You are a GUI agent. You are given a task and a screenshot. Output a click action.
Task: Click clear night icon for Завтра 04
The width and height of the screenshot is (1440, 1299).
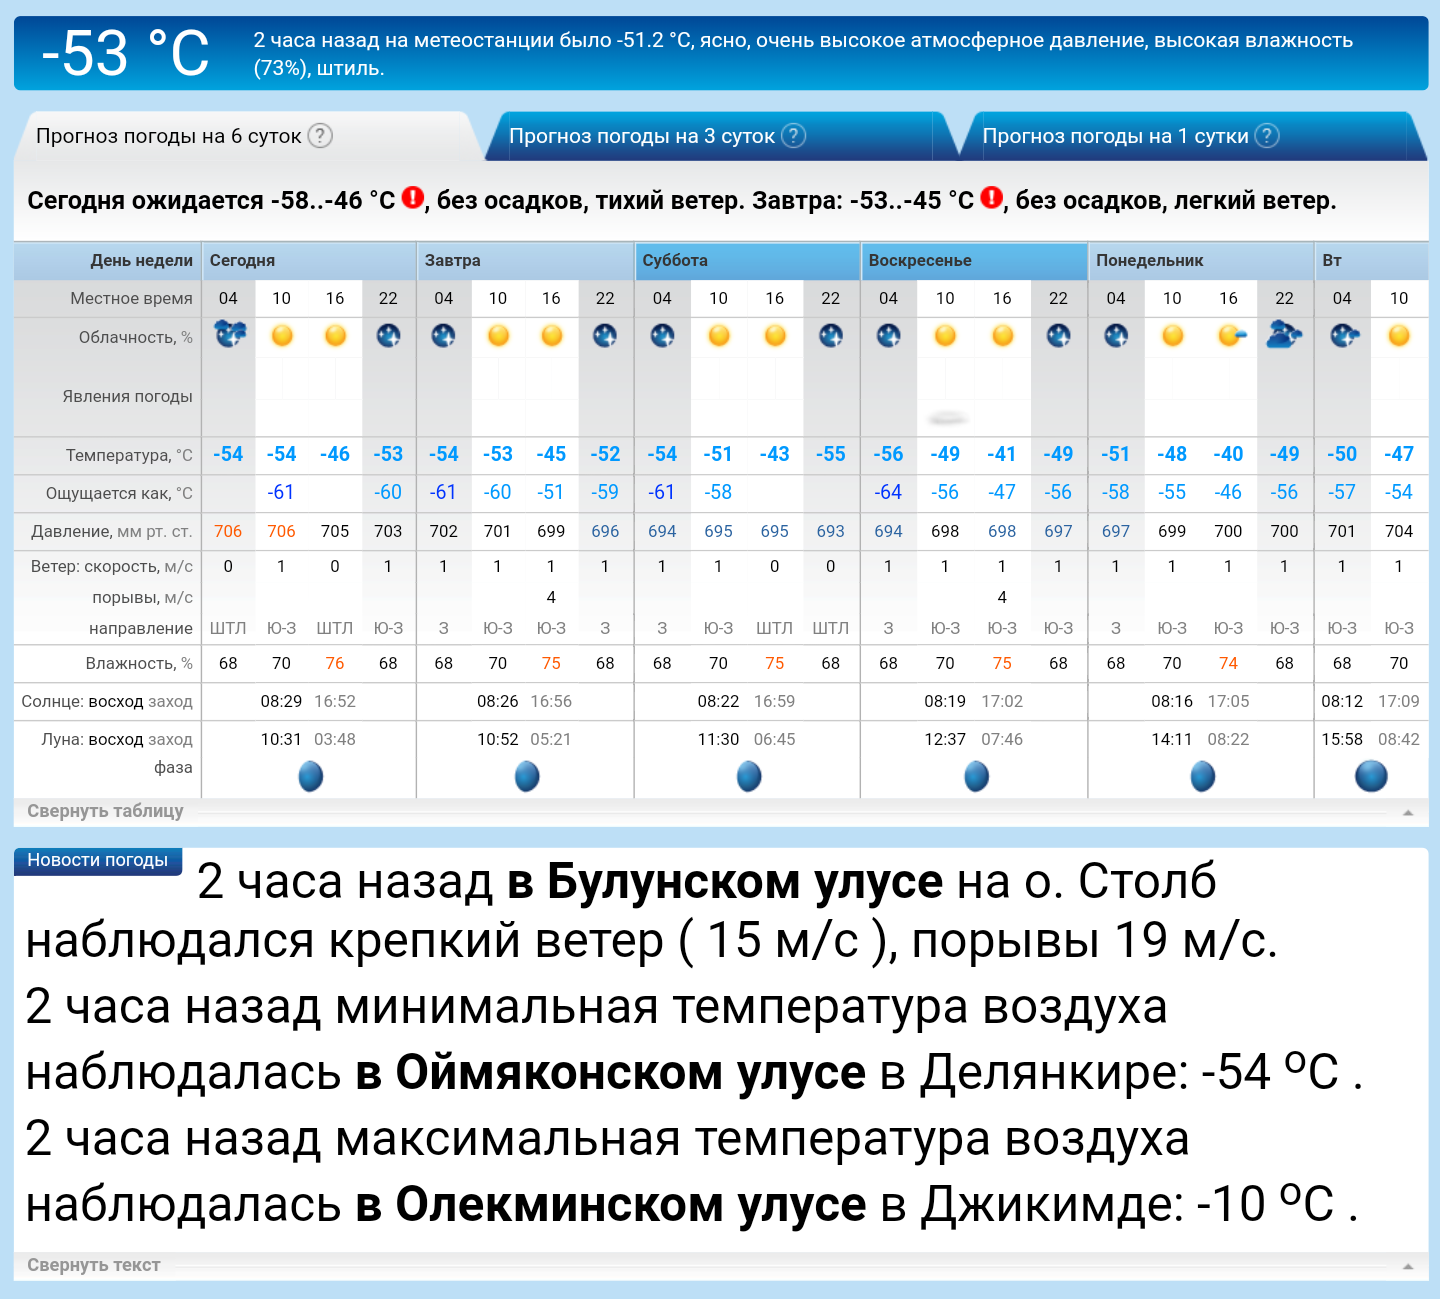point(443,336)
